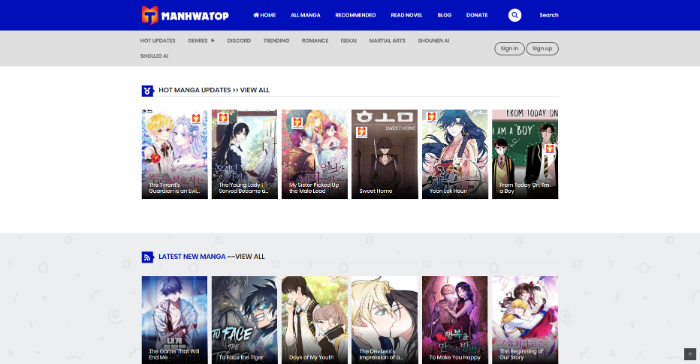Open the All Manga menu item
Screen dimensions: 700x364
[305, 15]
